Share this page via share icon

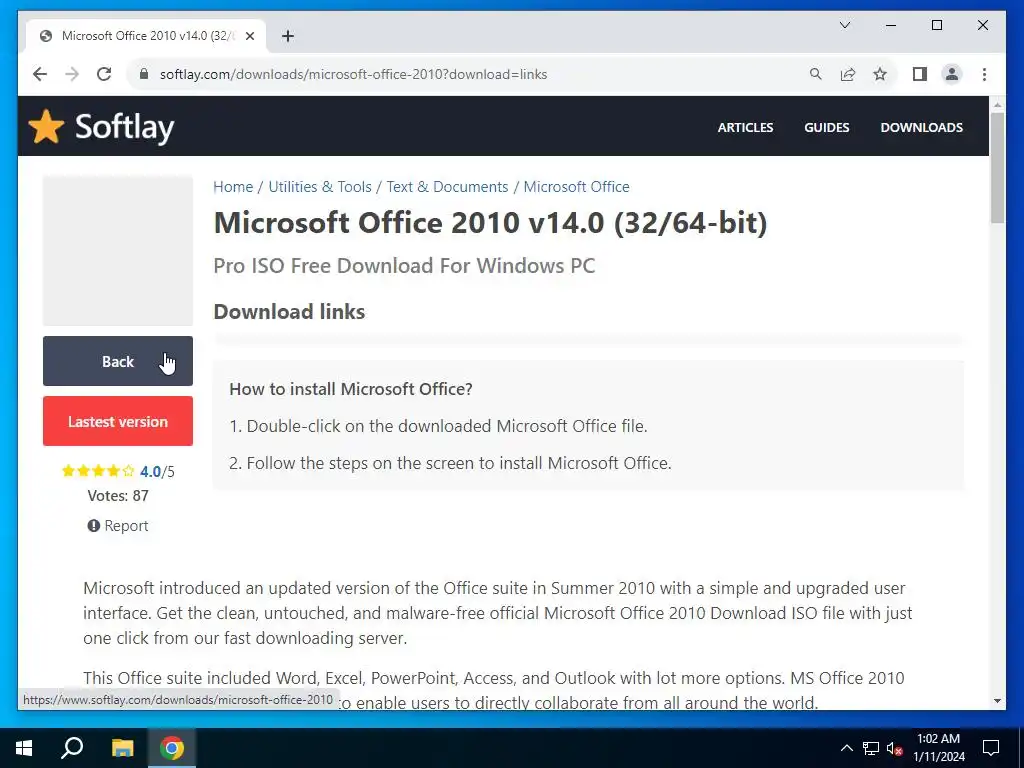click(x=848, y=74)
